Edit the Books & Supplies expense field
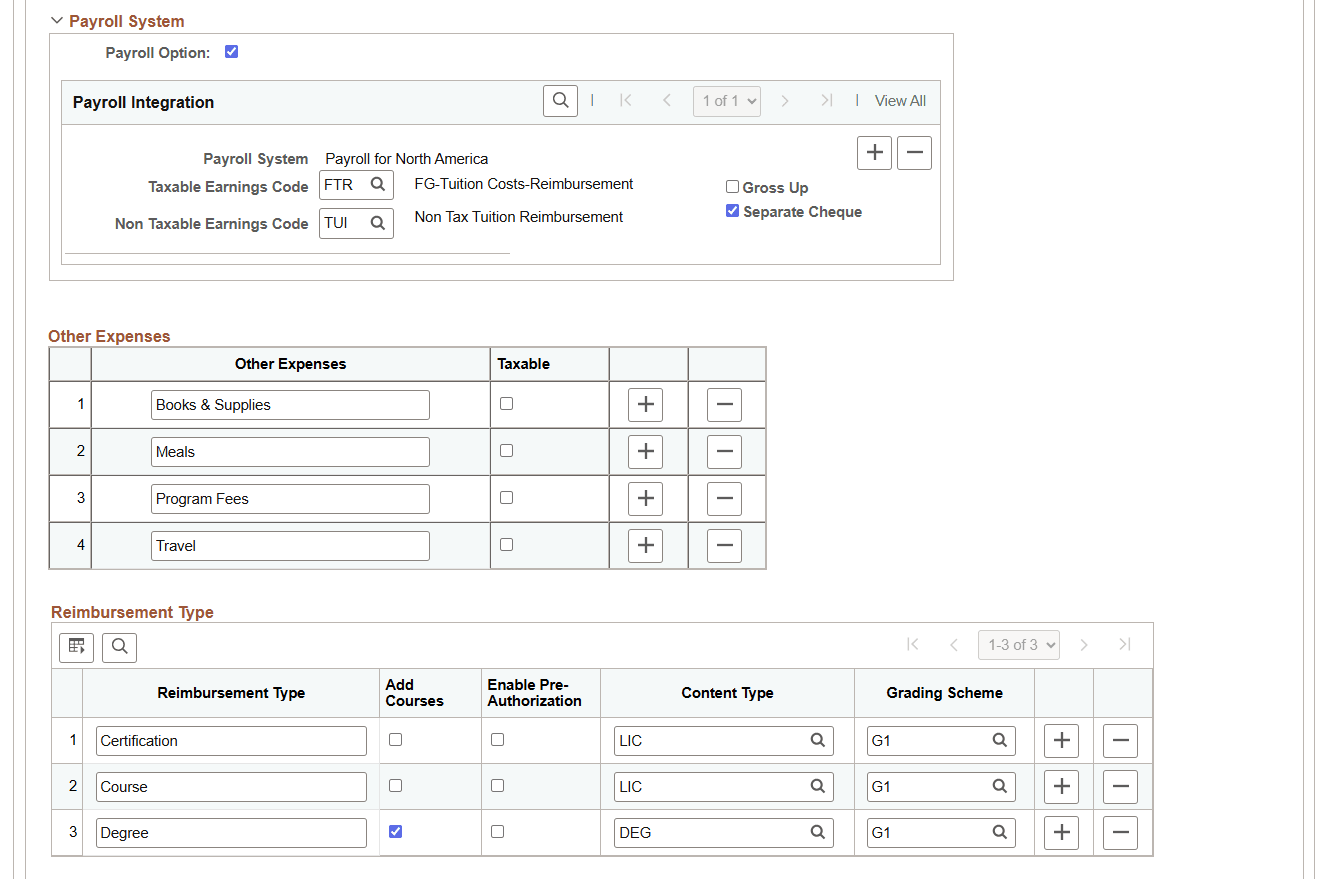 [x=290, y=405]
